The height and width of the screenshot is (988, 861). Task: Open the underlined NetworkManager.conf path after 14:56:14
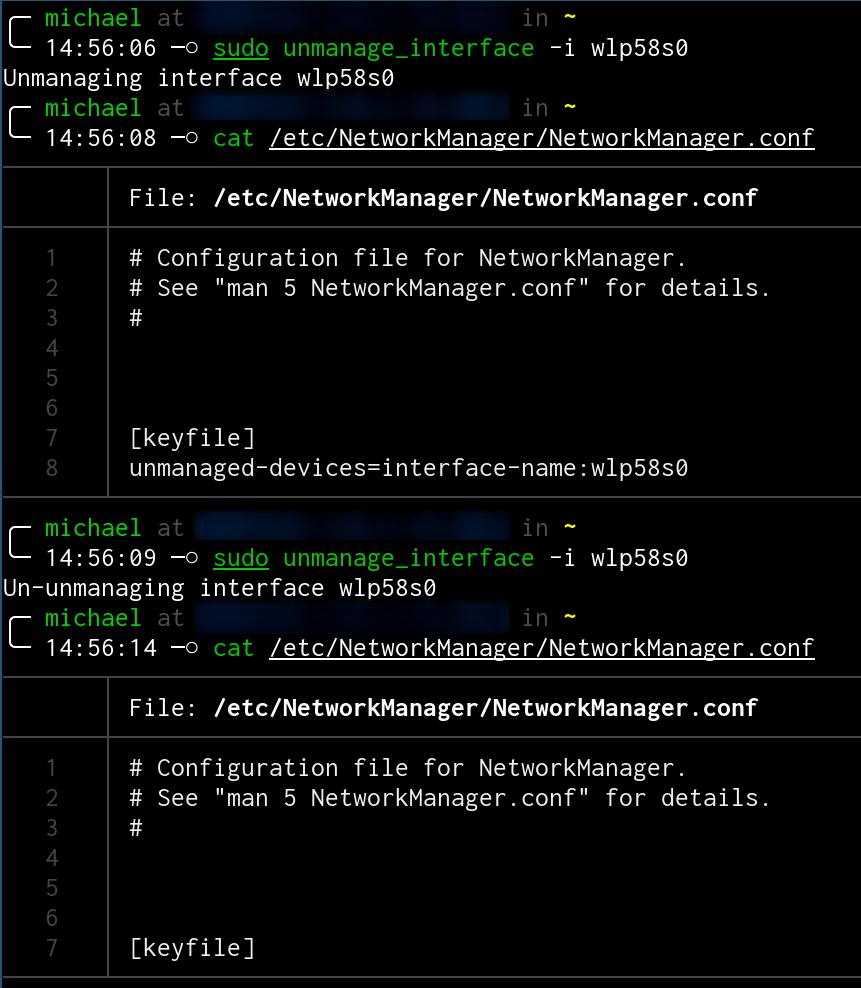(542, 648)
